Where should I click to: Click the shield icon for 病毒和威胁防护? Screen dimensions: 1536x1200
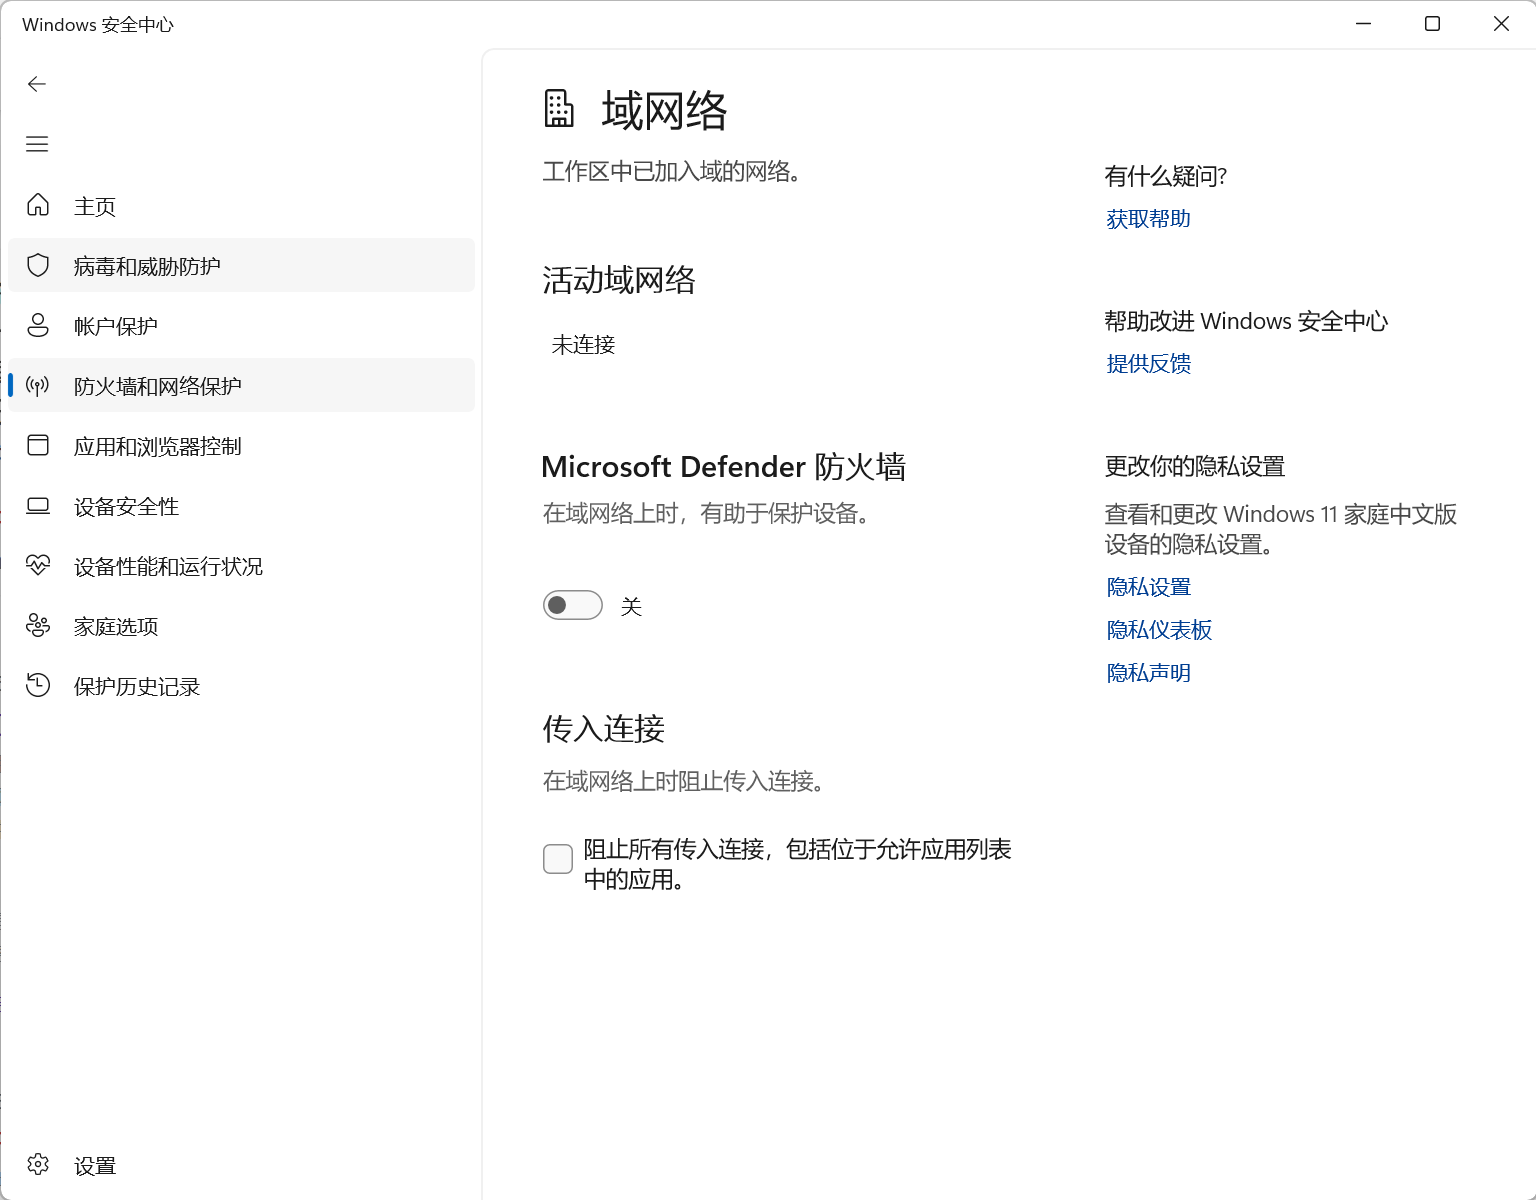coord(38,265)
